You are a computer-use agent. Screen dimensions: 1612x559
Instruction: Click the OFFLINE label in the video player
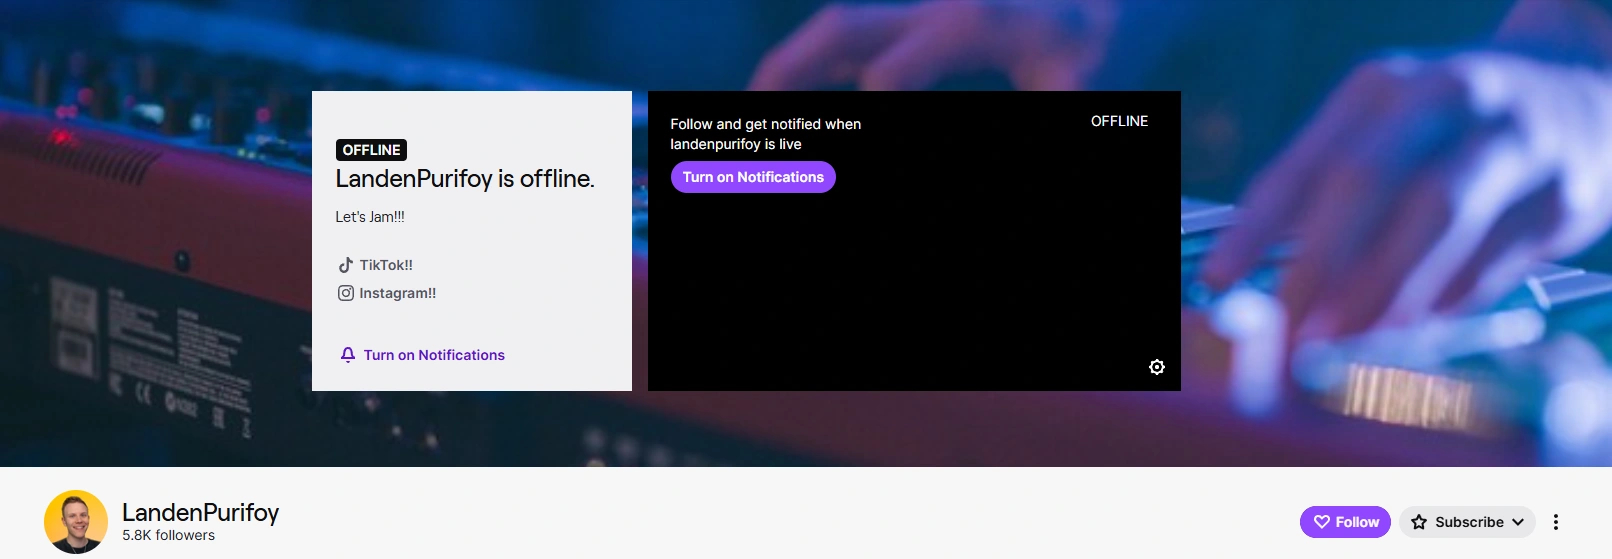[x=1119, y=121]
